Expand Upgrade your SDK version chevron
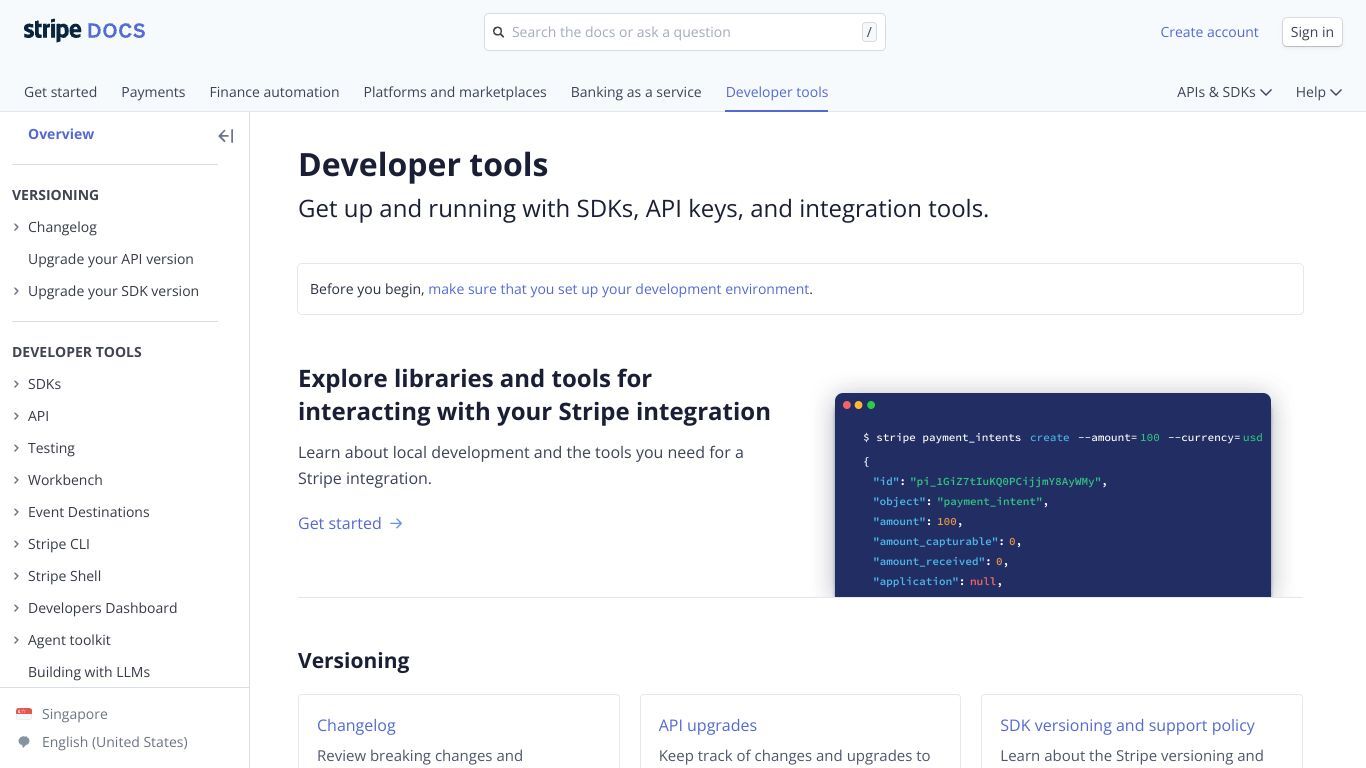1366x768 pixels. (16, 291)
